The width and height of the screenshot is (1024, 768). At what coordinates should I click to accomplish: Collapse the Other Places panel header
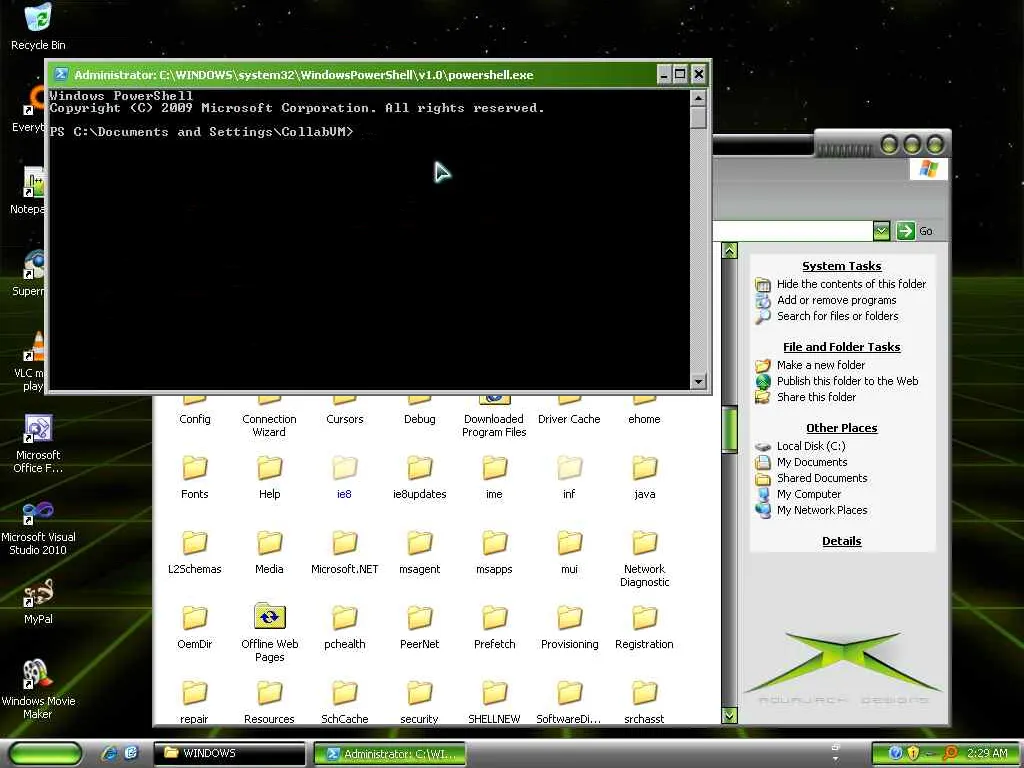coord(842,428)
